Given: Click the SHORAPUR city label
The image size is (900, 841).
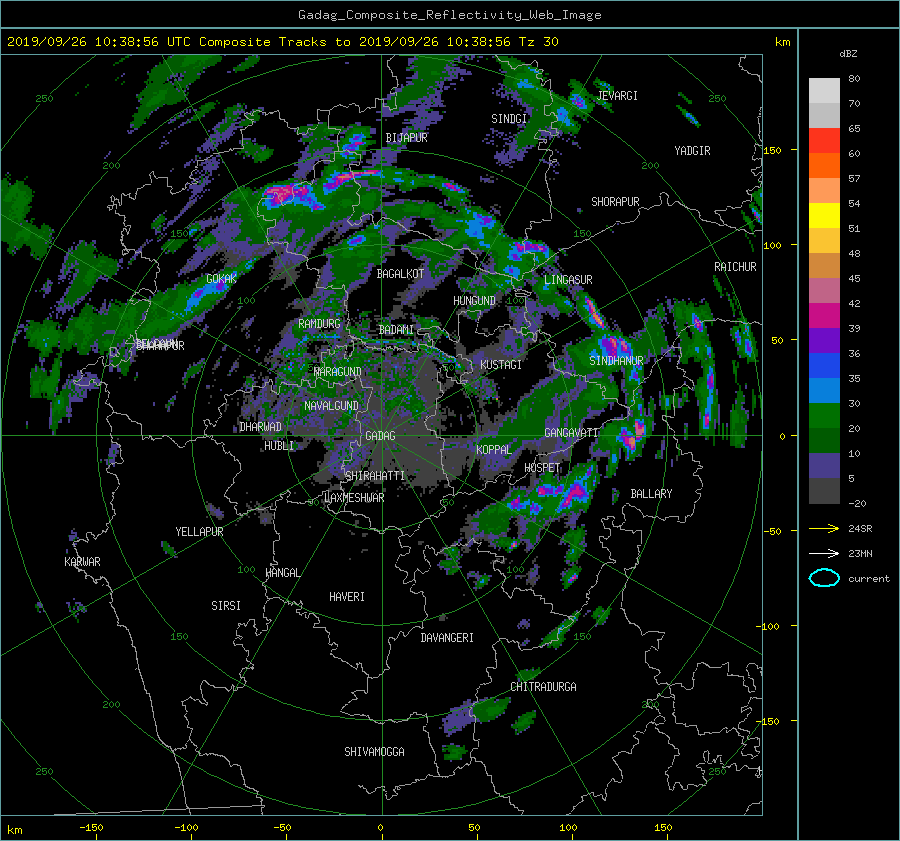Looking at the screenshot, I should coord(615,202).
